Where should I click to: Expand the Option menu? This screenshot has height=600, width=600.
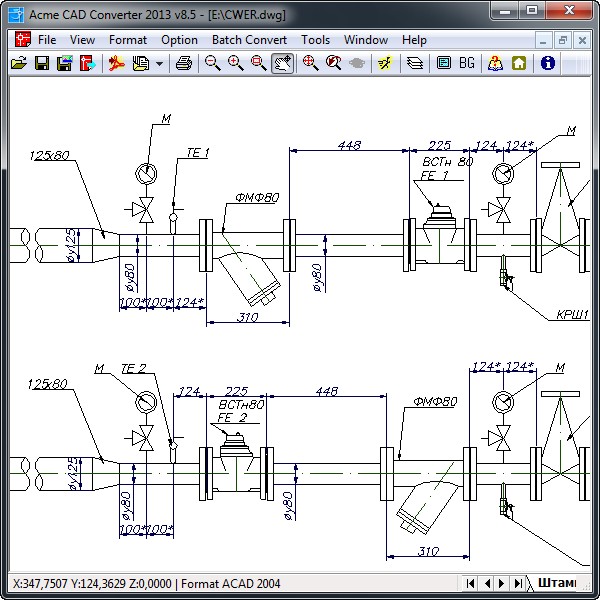click(x=179, y=40)
